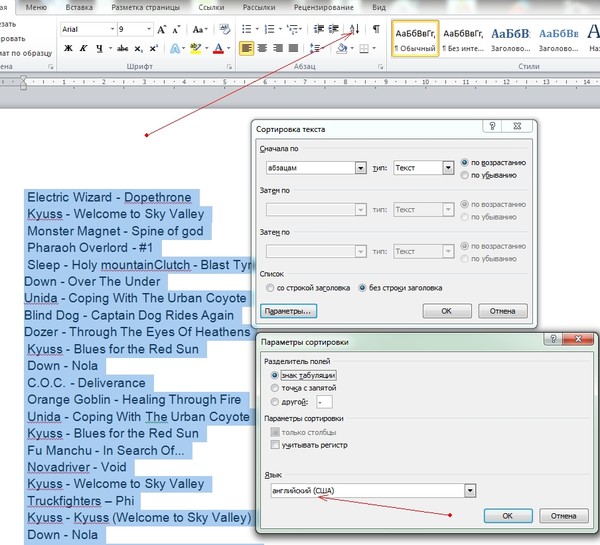Click help button in Сортировка текста dialog

pyautogui.click(x=492, y=126)
